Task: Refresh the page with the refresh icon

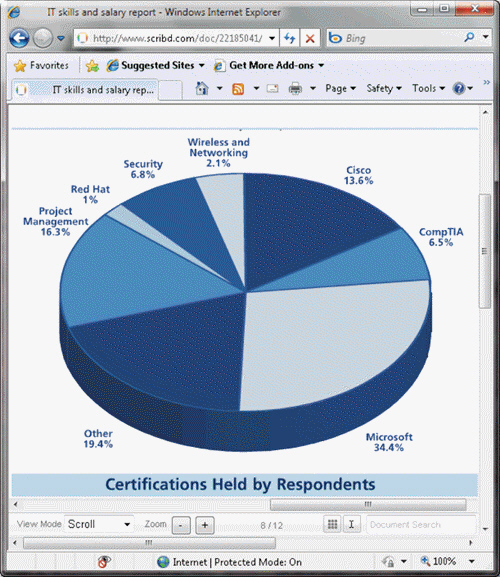Action: (x=290, y=38)
